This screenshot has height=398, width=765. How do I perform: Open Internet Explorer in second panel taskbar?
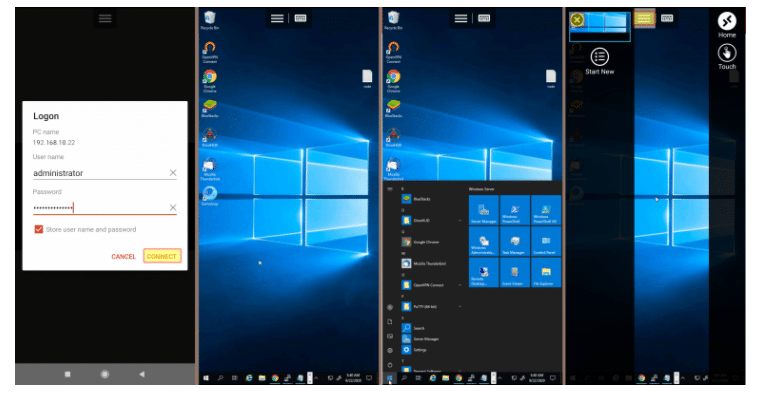click(x=249, y=378)
